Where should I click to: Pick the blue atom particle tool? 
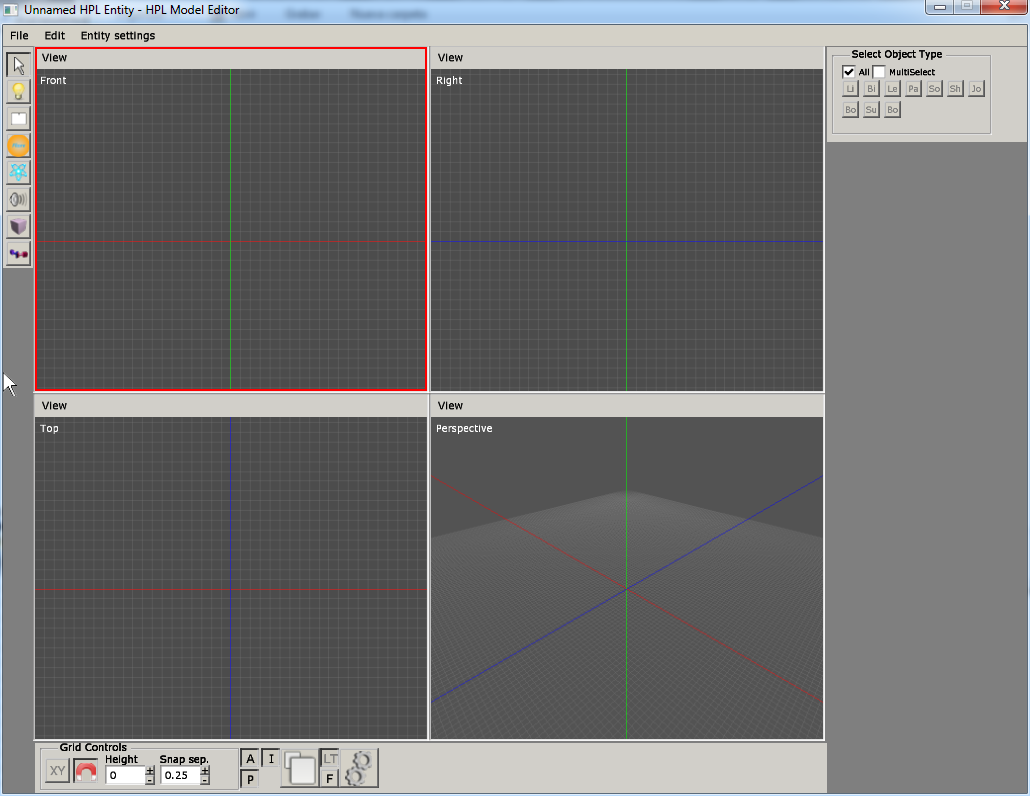[18, 172]
